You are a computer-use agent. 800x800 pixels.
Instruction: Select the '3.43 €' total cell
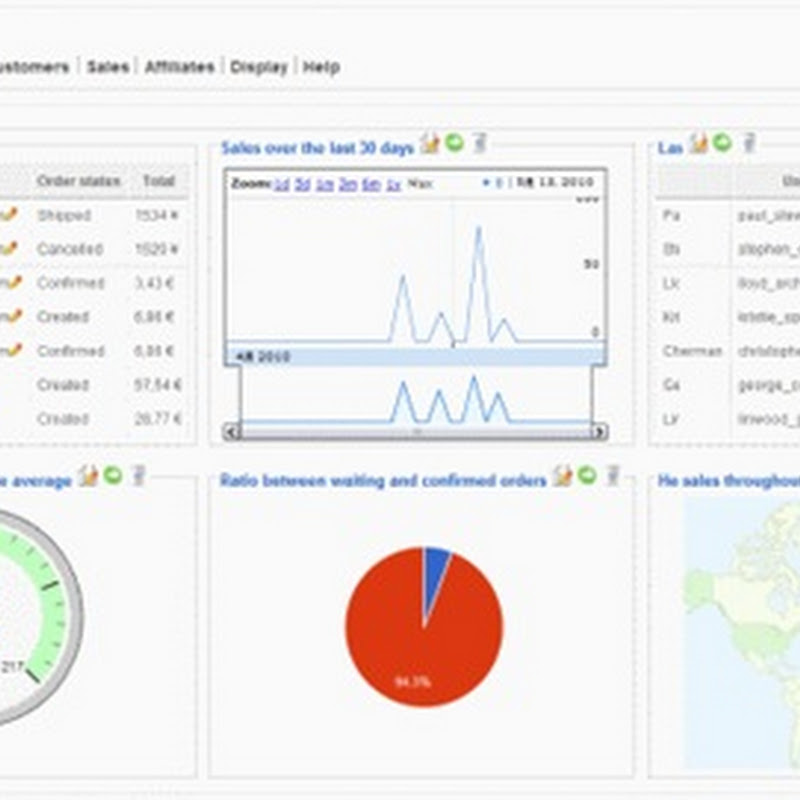154,283
